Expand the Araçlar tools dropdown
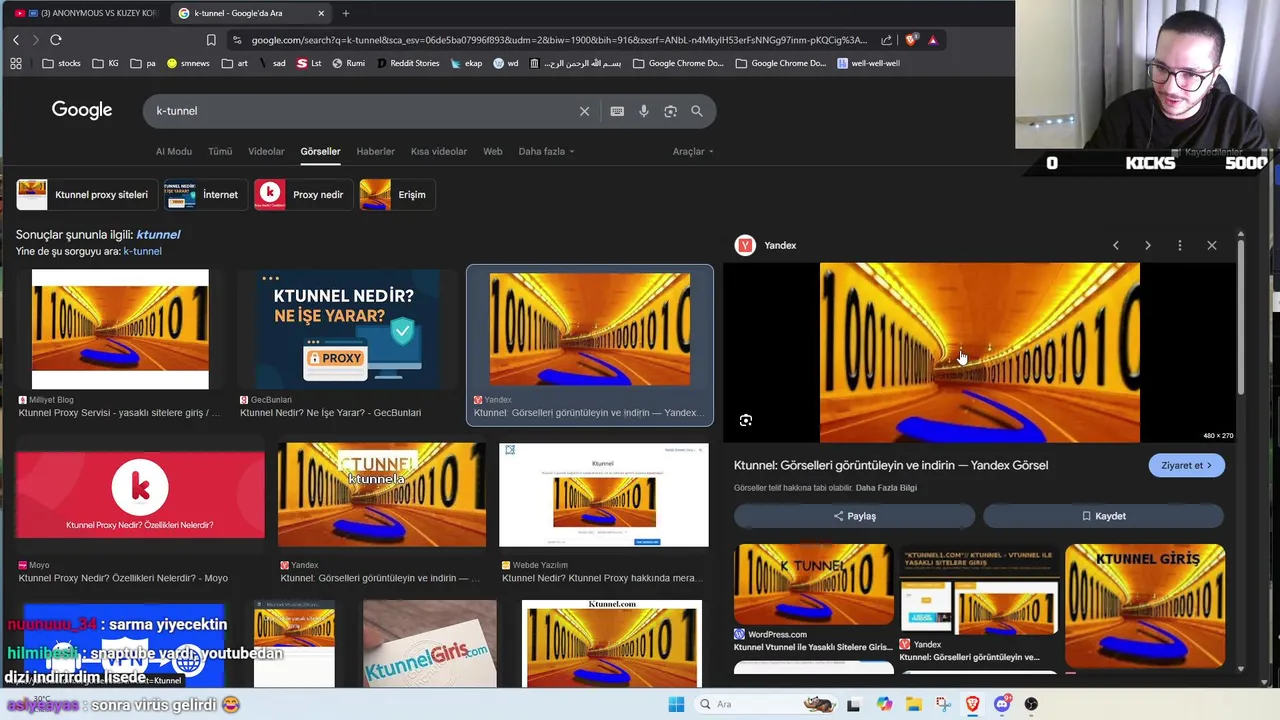1280x720 pixels. pyautogui.click(x=693, y=152)
